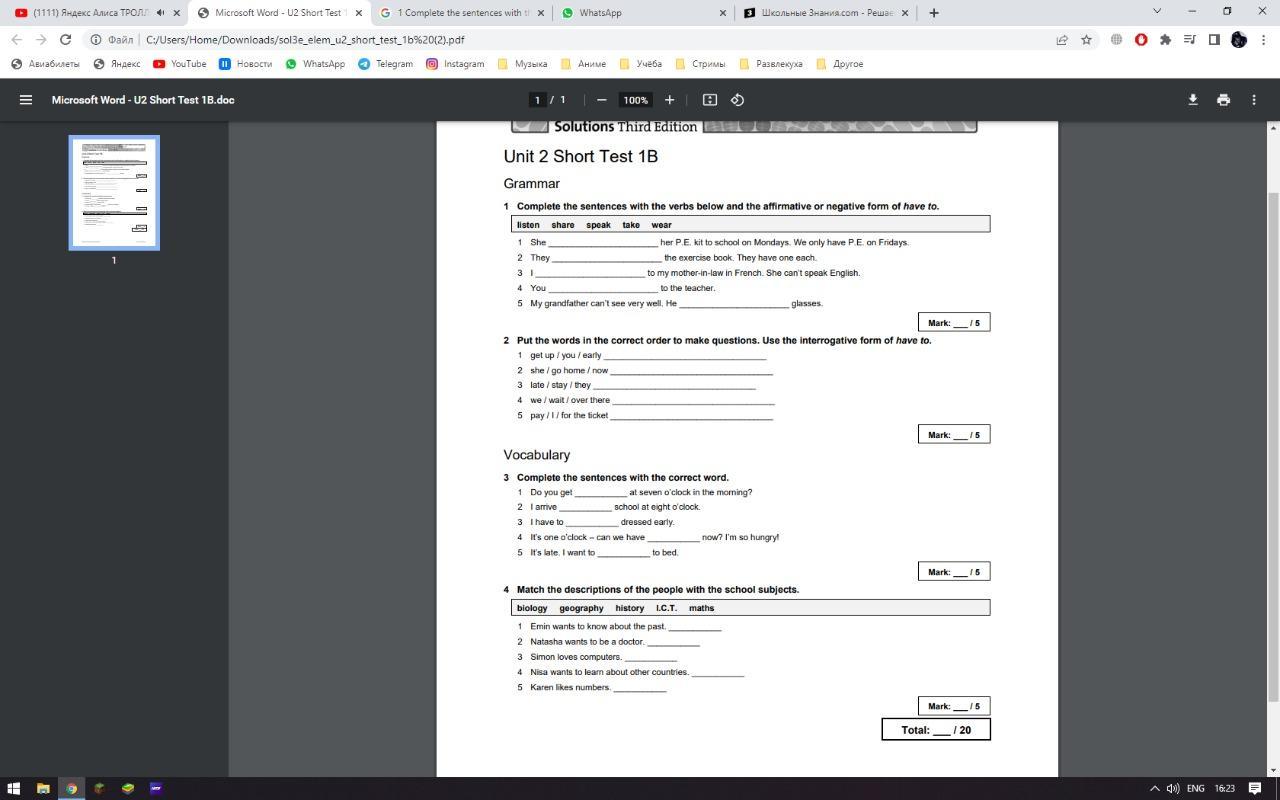1280x800 pixels.
Task: Click the 100% zoom level field
Action: 635,100
